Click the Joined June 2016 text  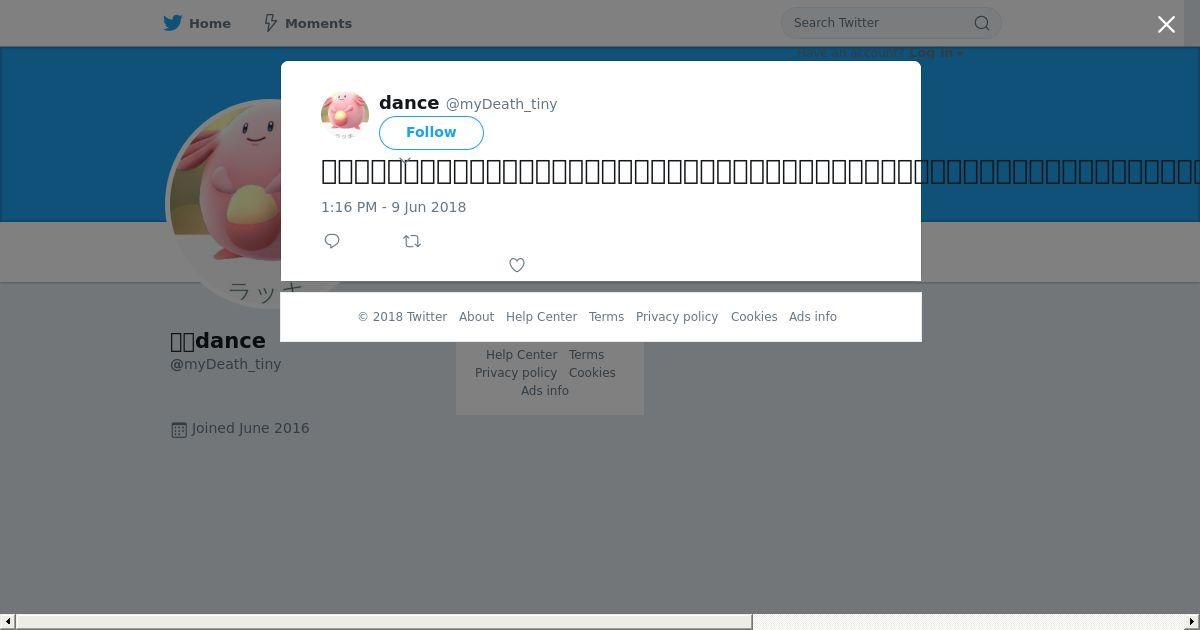pos(251,428)
